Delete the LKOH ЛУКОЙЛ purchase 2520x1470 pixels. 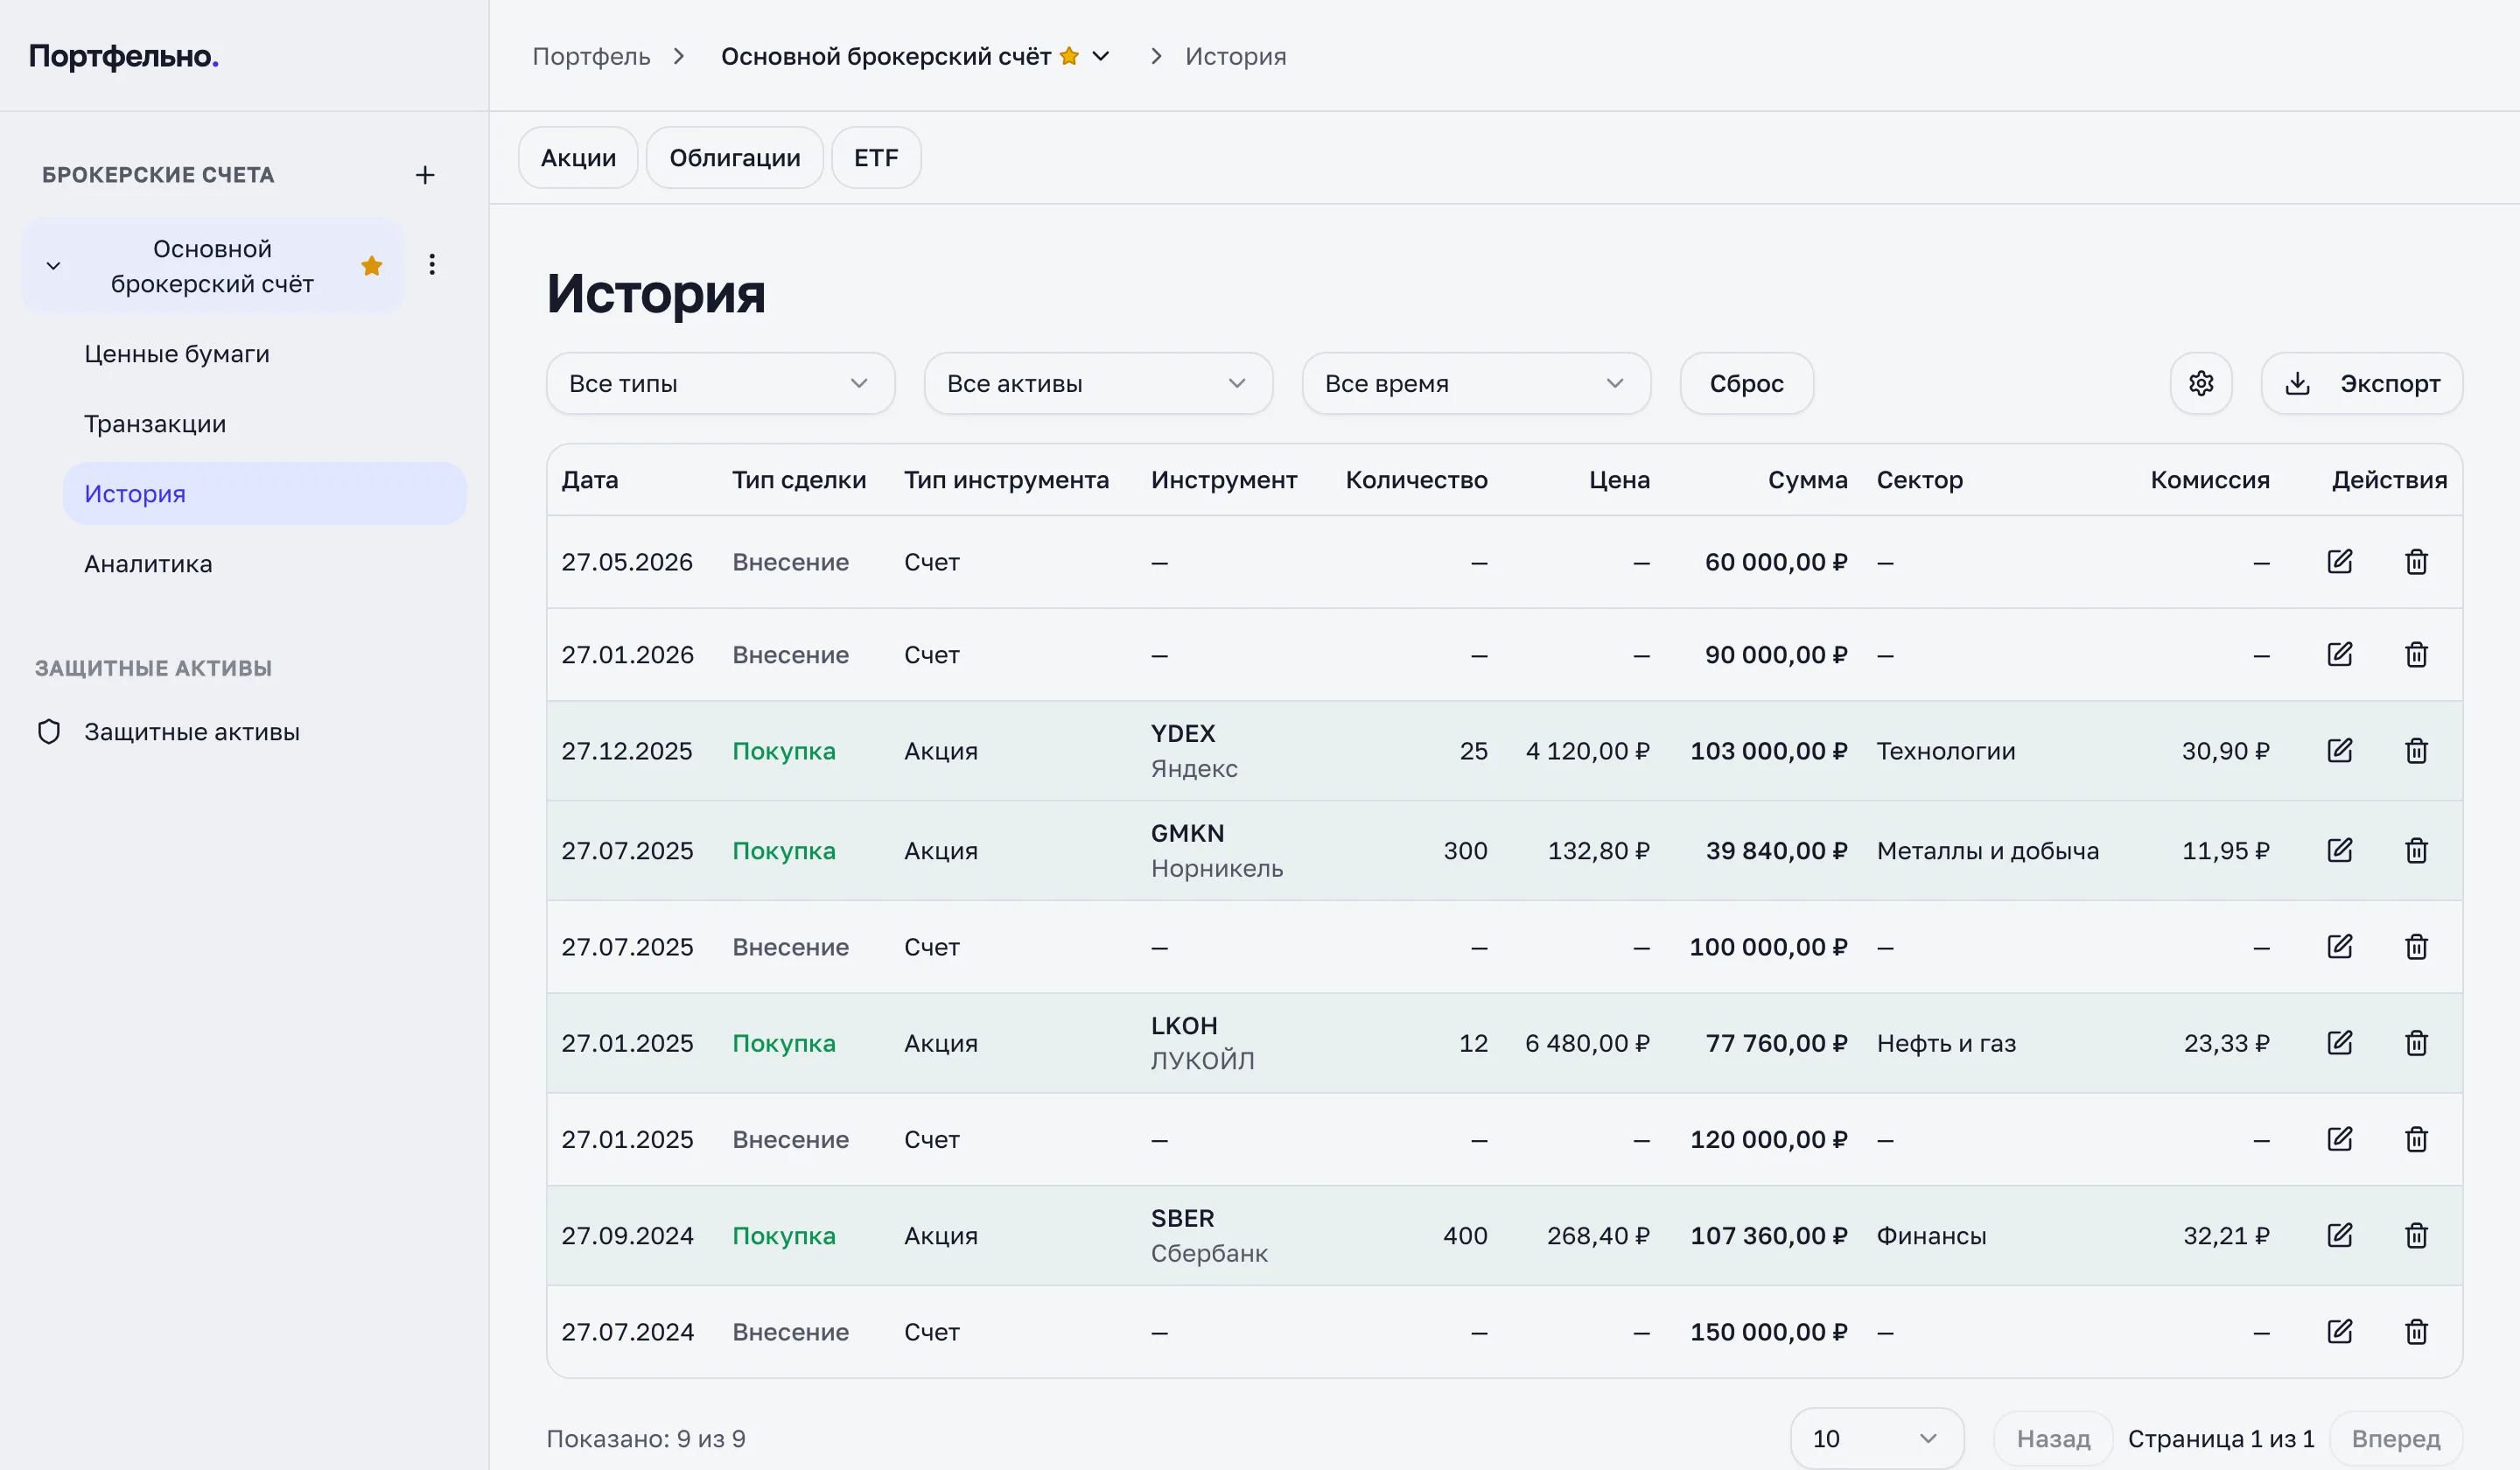[2416, 1042]
